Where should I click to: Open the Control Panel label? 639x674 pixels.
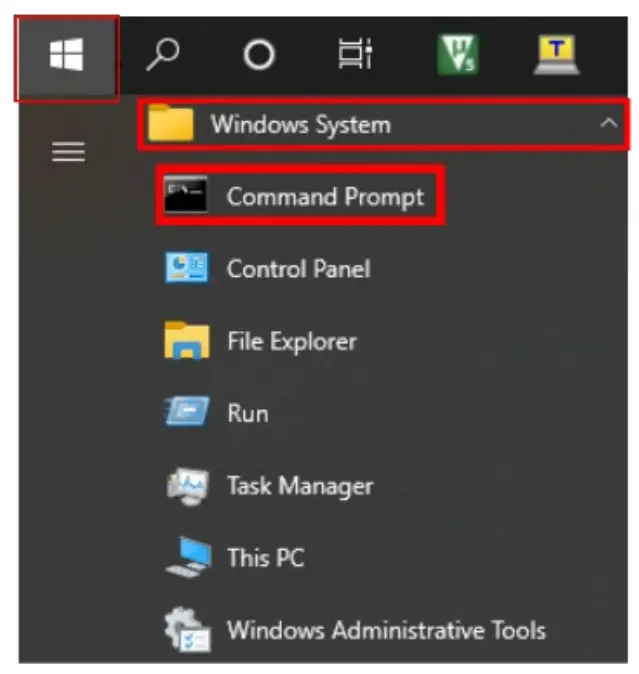298,268
